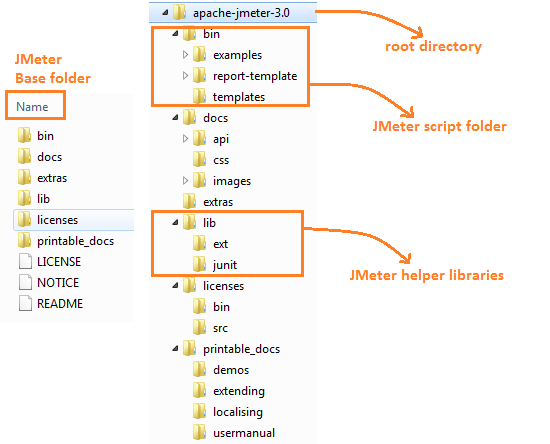Select the 'api' tree item

(221, 139)
